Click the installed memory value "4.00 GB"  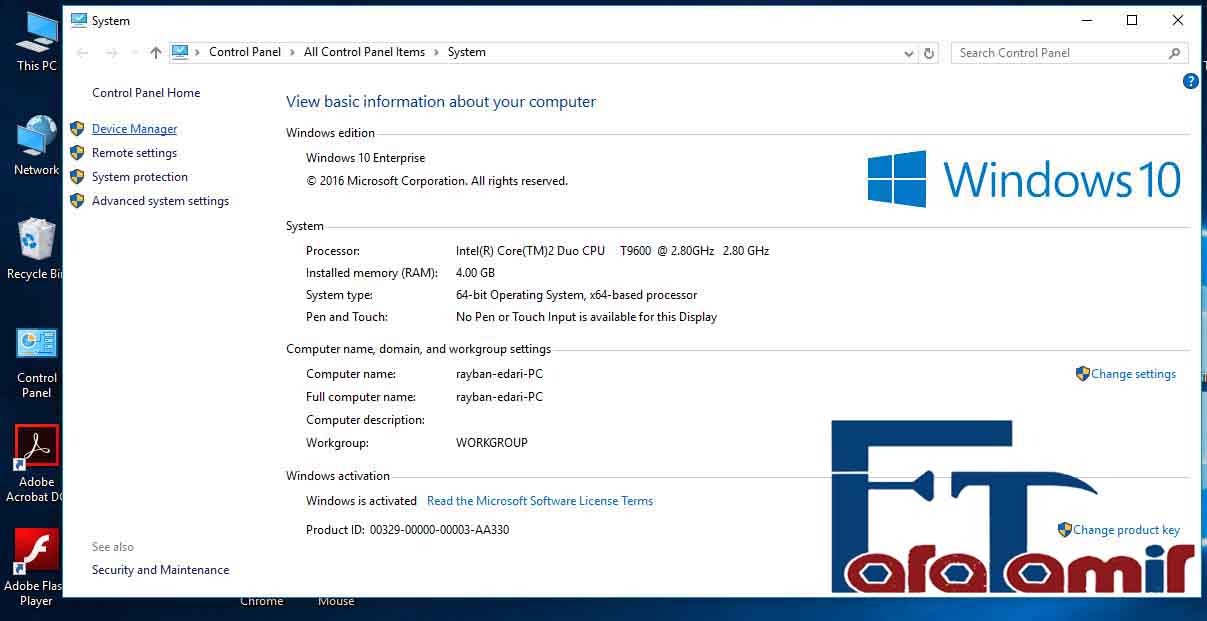[x=475, y=273]
